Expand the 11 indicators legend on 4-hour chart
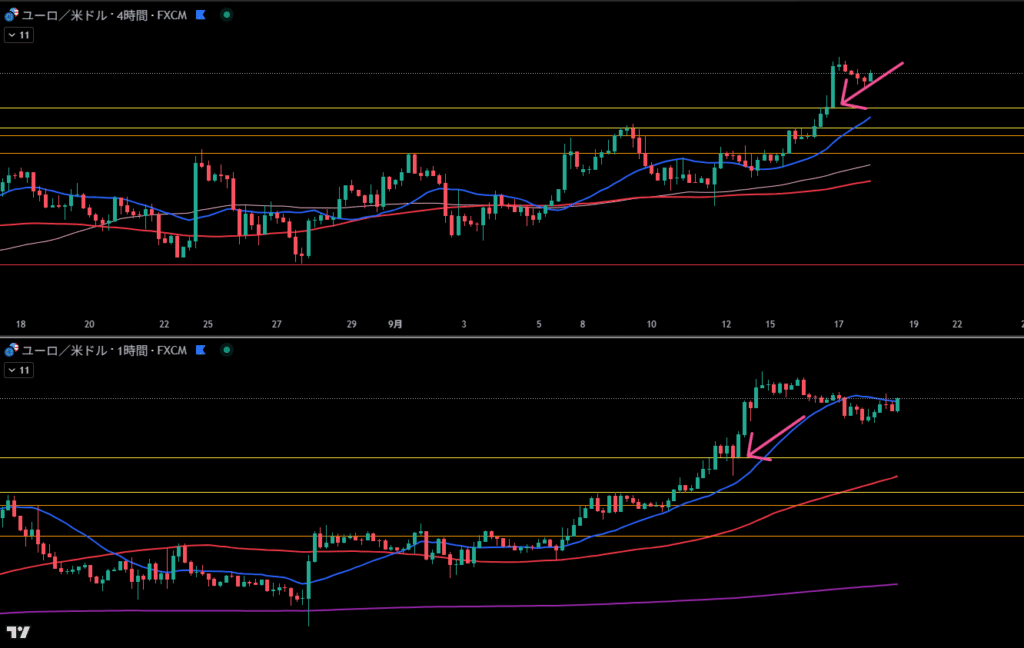 point(18,35)
